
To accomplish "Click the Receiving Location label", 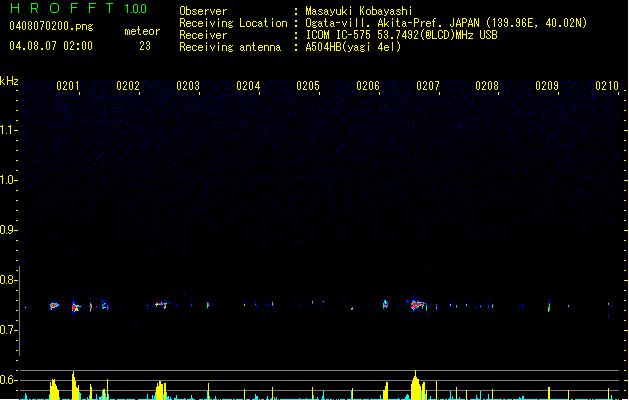I will coord(233,23).
